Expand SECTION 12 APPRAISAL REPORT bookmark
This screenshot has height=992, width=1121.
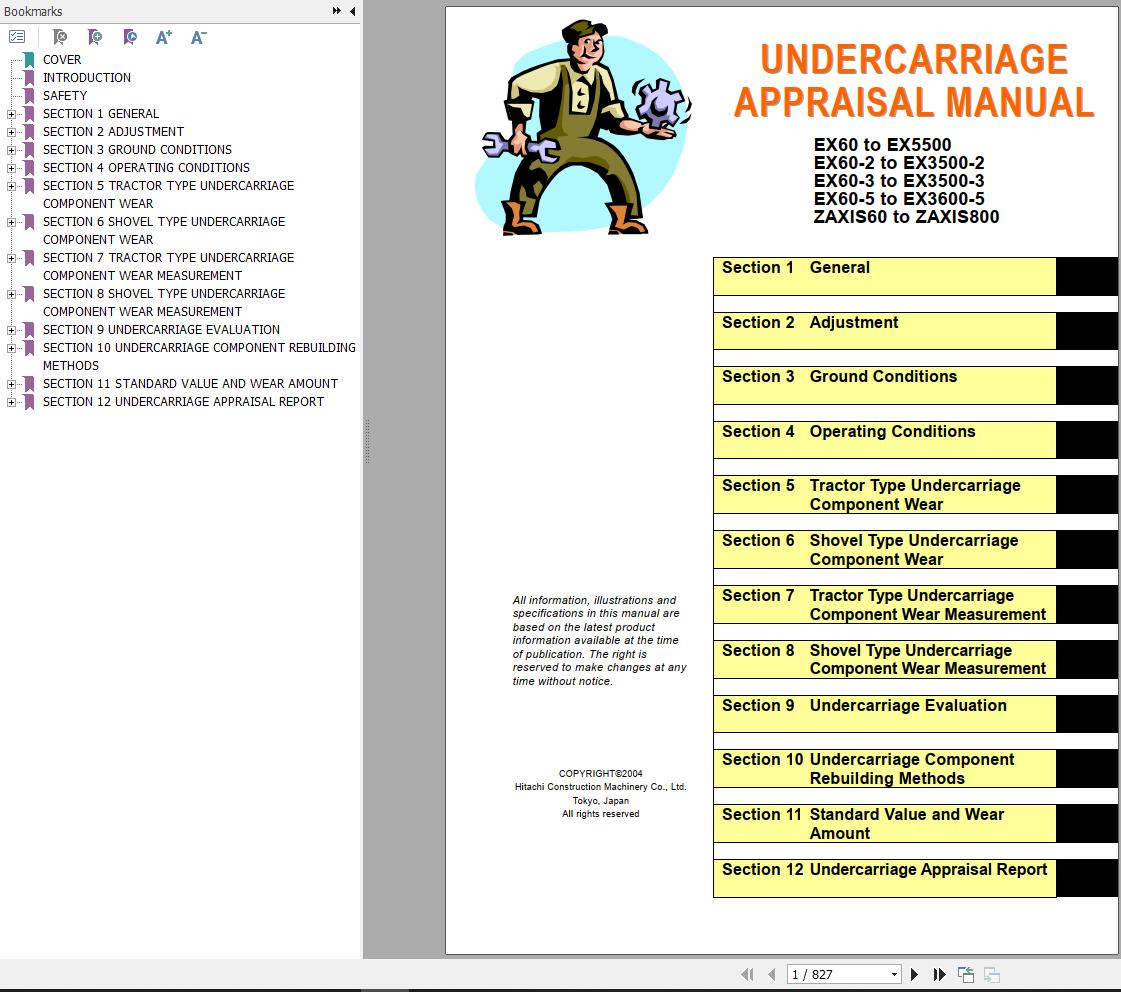[11, 402]
